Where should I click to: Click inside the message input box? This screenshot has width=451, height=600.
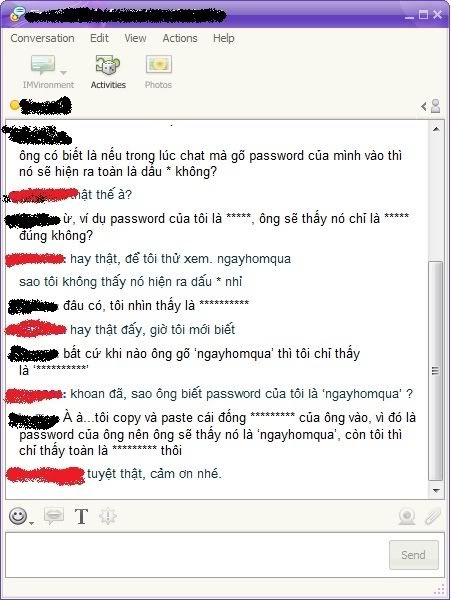[x=197, y=555]
